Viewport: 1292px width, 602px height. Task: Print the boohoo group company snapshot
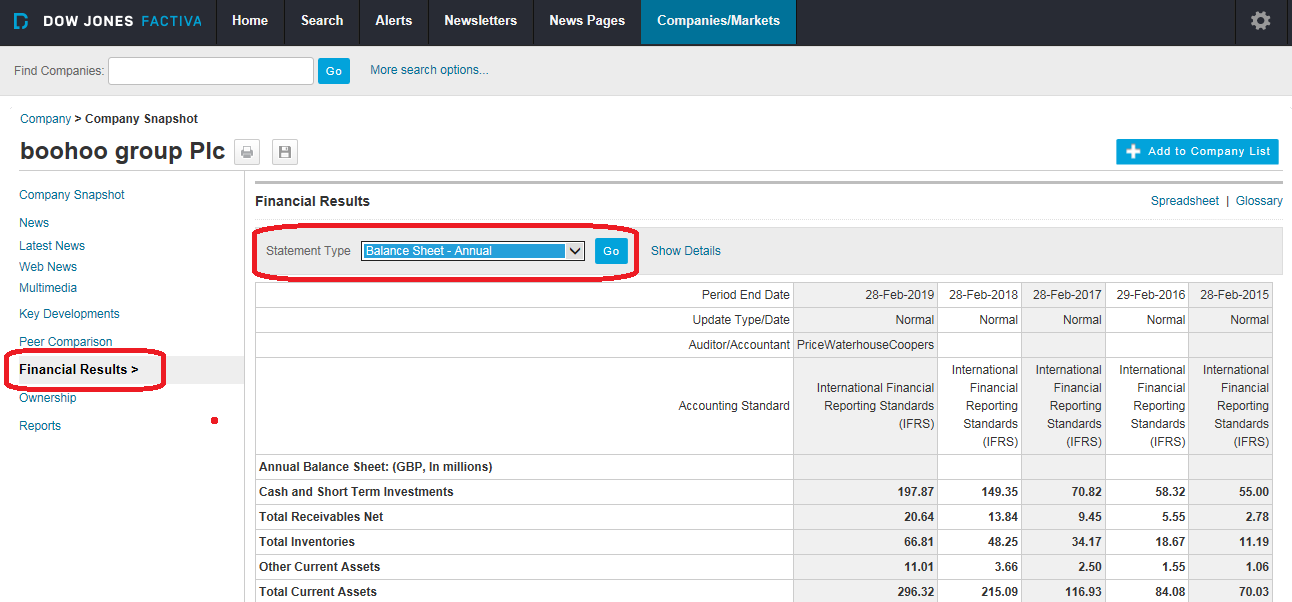pyautogui.click(x=247, y=152)
